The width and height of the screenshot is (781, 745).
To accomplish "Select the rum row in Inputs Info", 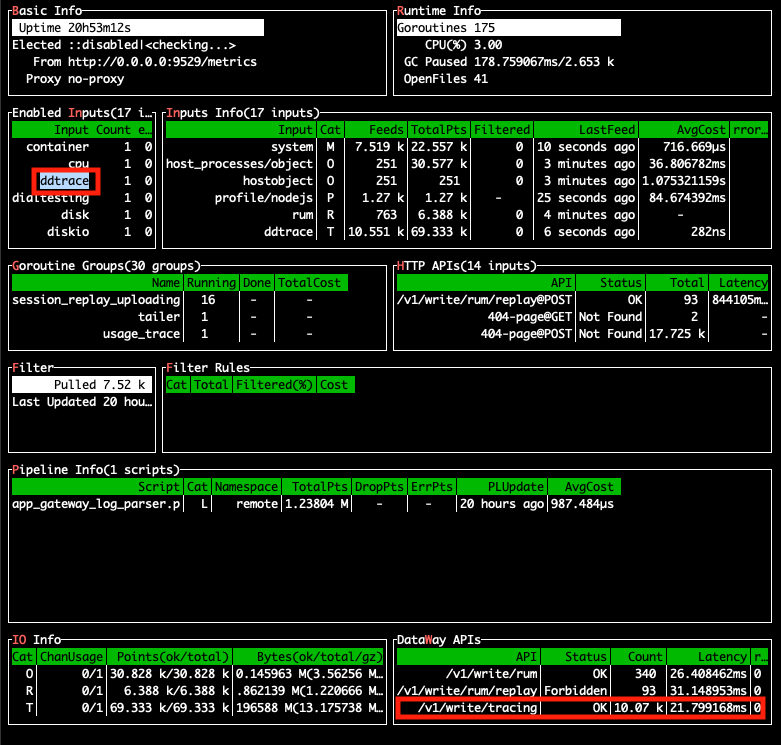I will pyautogui.click(x=467, y=215).
